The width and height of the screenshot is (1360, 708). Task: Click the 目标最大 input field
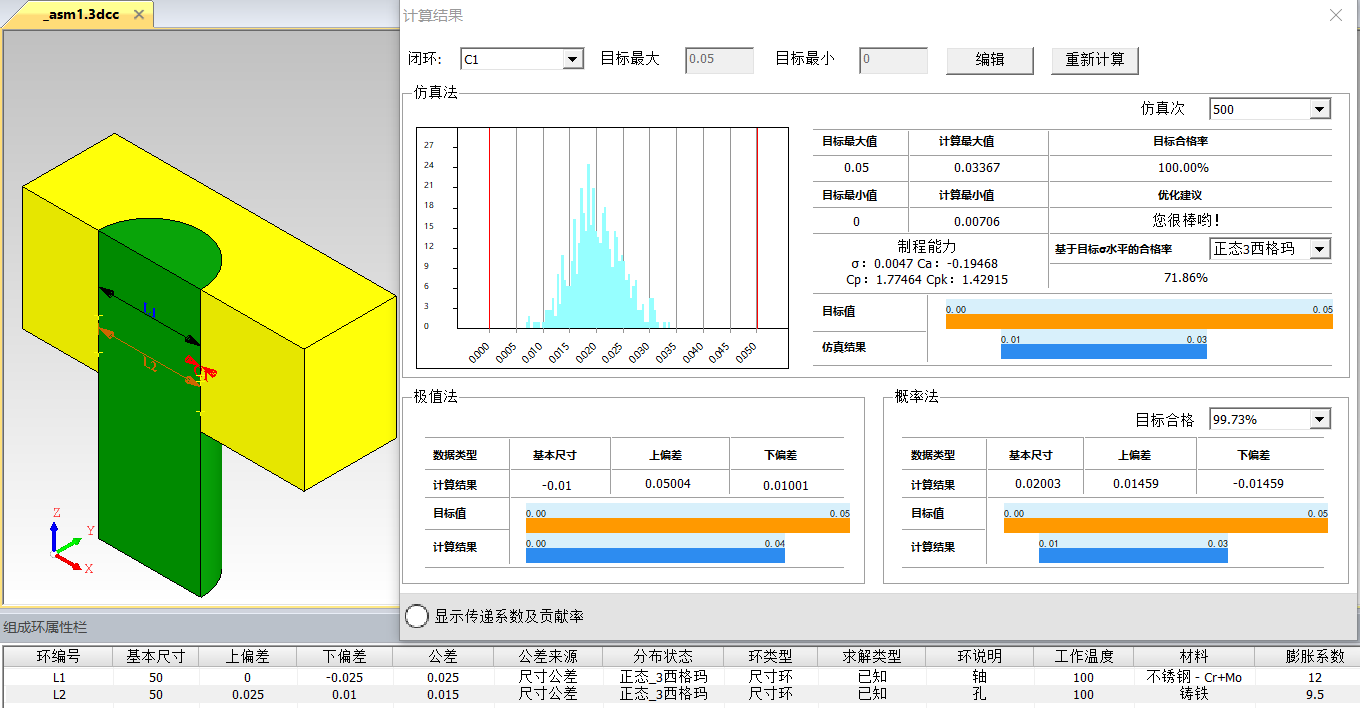tap(719, 59)
